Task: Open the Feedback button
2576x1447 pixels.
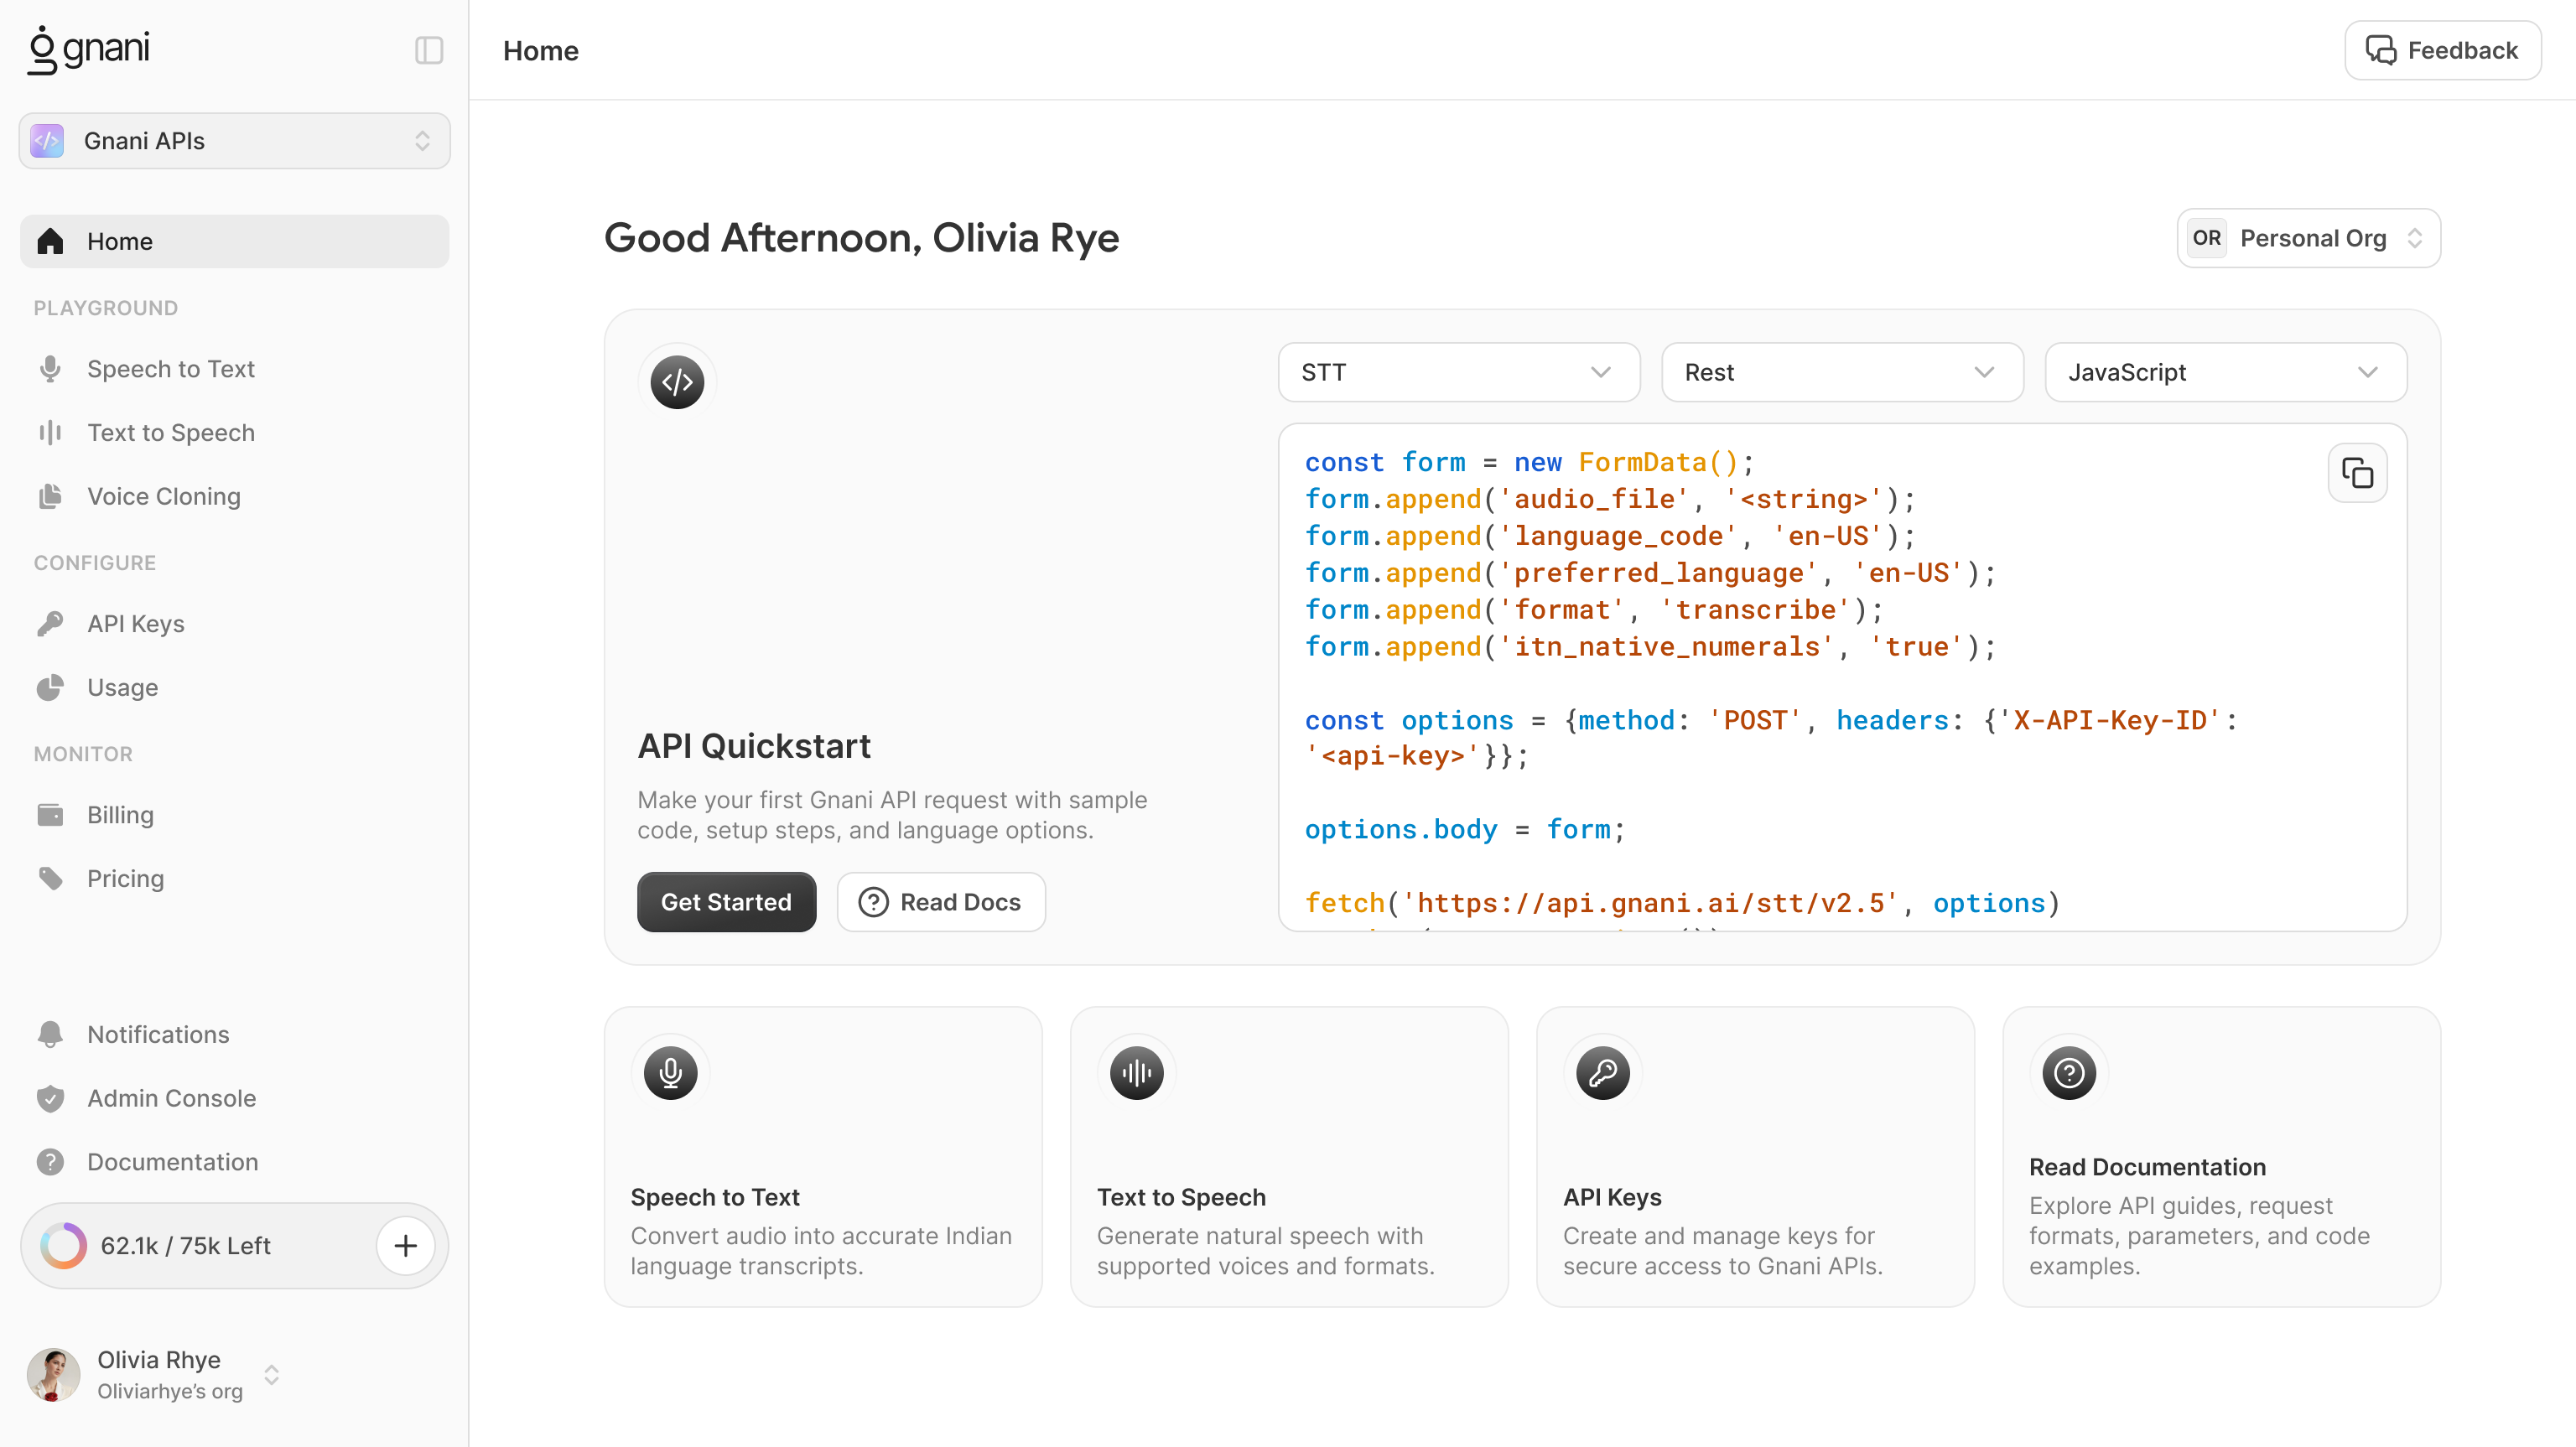Action: pyautogui.click(x=2442, y=50)
